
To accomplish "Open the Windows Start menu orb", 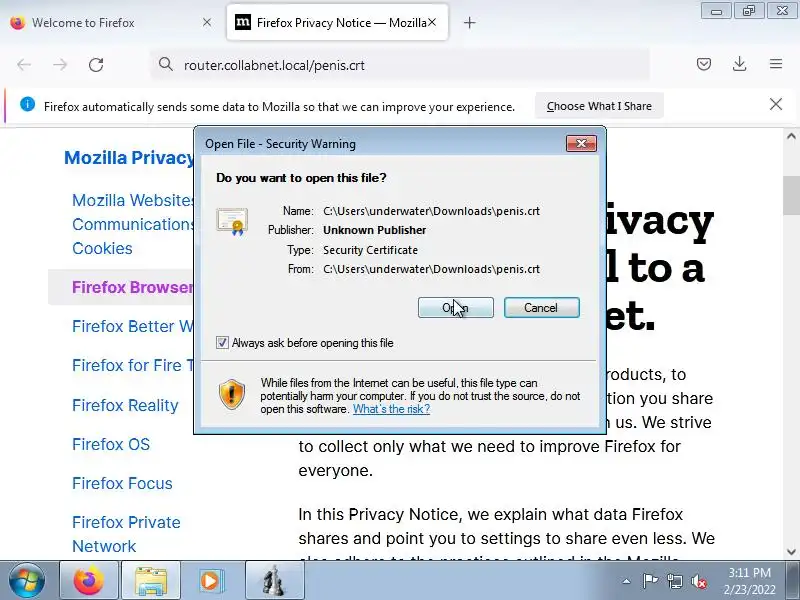I will (x=26, y=580).
